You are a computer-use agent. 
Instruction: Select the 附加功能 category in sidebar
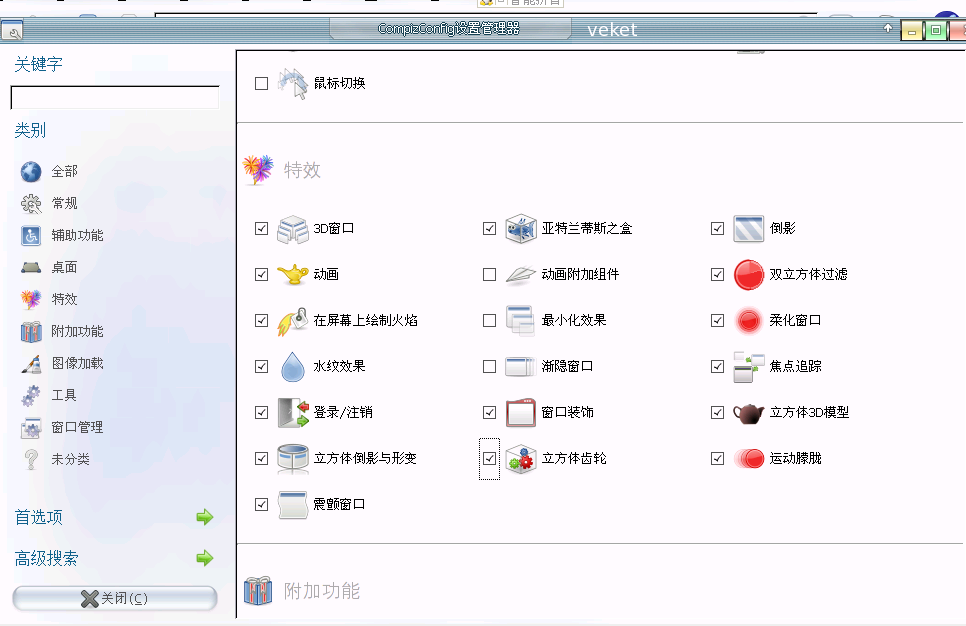point(77,332)
